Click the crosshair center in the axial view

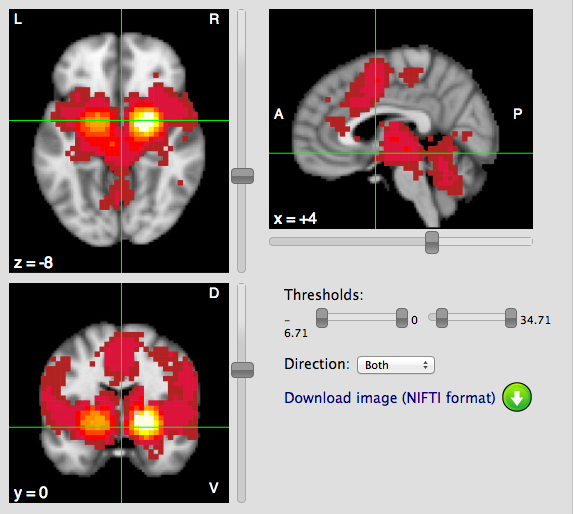(x=122, y=120)
